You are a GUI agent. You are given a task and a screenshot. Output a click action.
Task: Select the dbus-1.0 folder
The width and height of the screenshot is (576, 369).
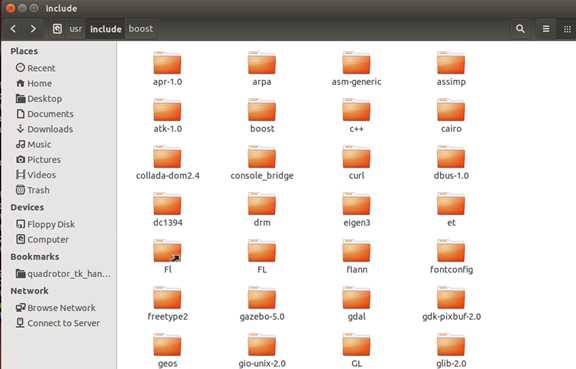tap(451, 163)
